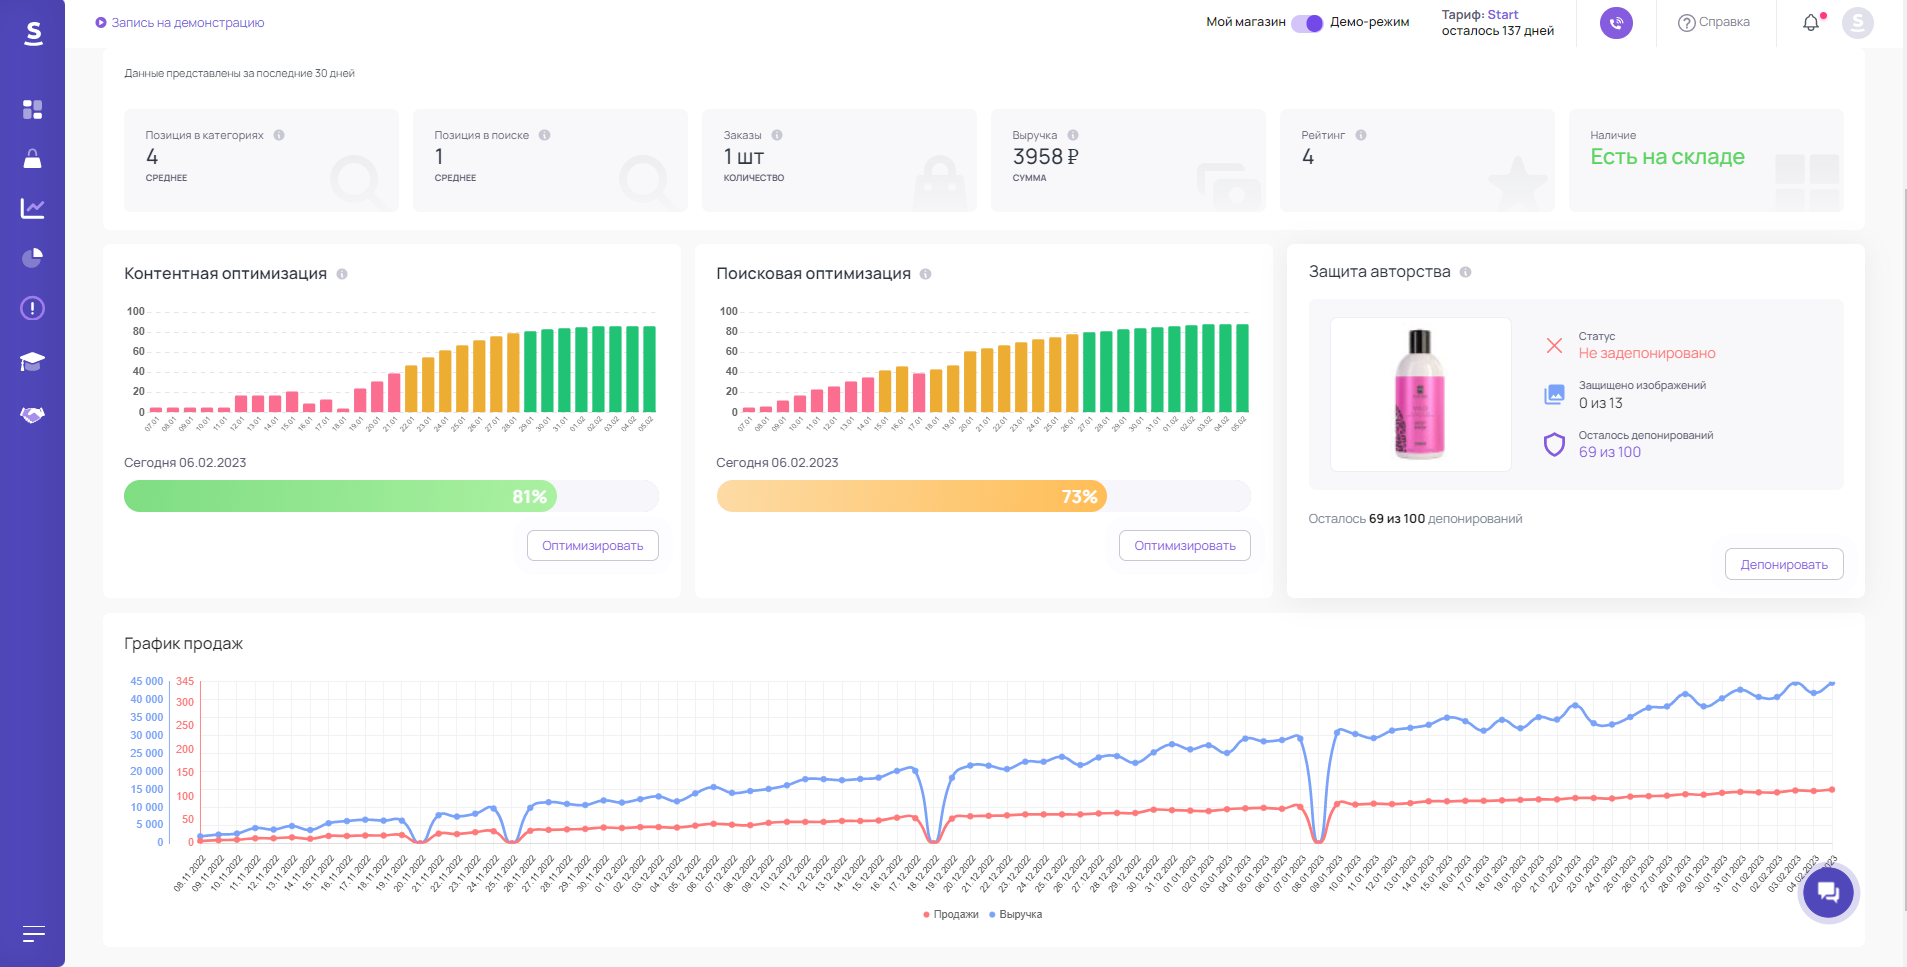1907x967 pixels.
Task: Click the info icon beside Контентная оптимизация
Action: point(342,274)
